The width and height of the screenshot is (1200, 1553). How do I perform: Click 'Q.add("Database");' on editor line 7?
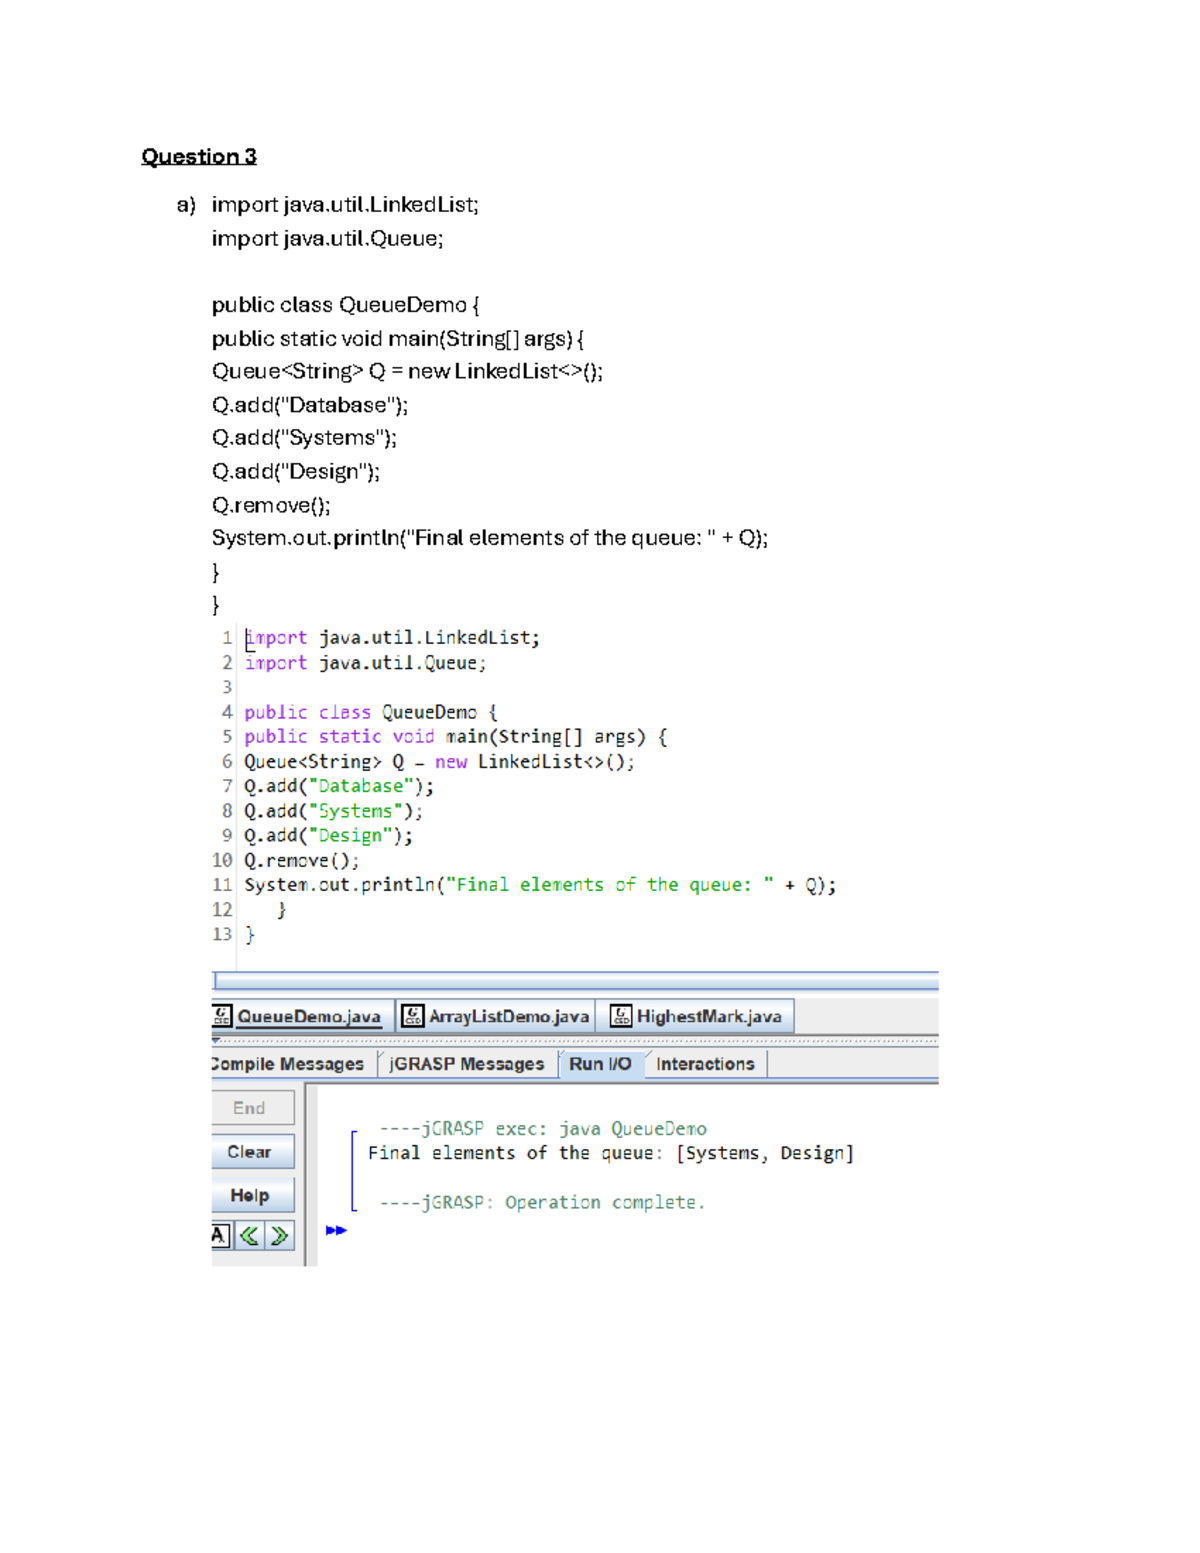tap(339, 786)
